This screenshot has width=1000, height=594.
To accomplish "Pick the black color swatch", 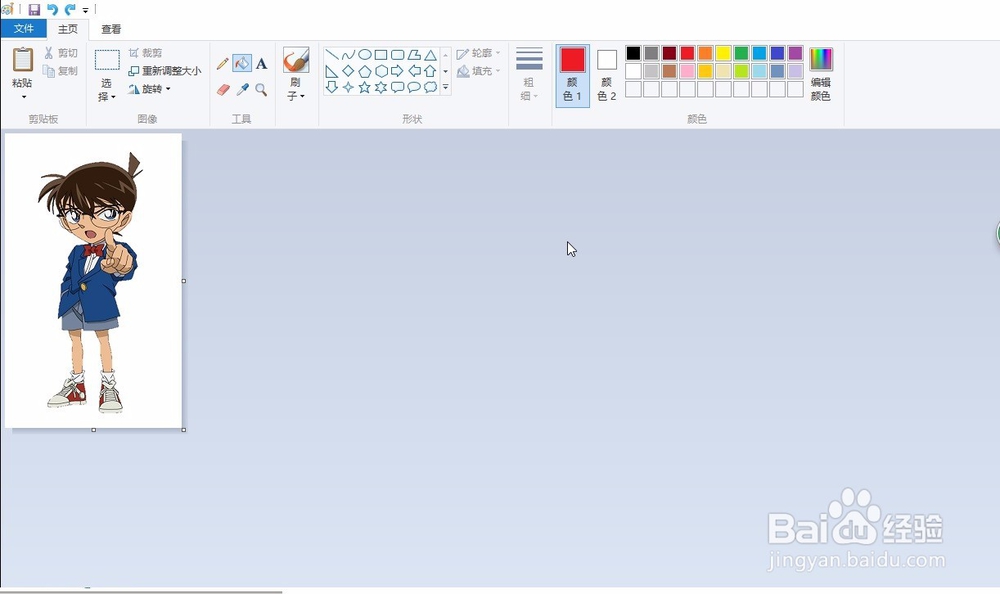I will [x=633, y=53].
